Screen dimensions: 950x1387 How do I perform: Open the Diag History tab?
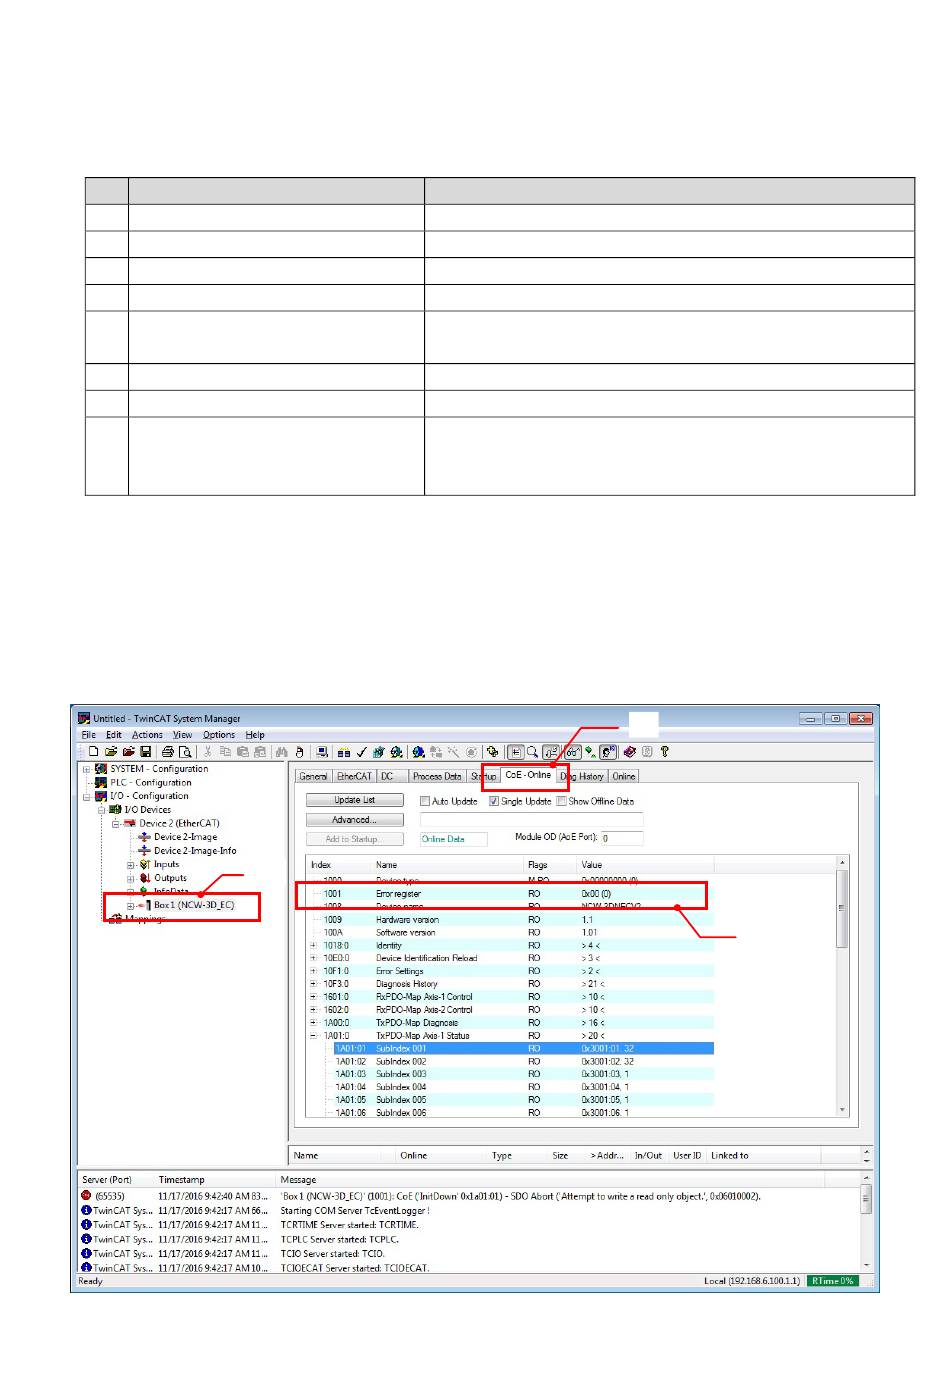[582, 776]
